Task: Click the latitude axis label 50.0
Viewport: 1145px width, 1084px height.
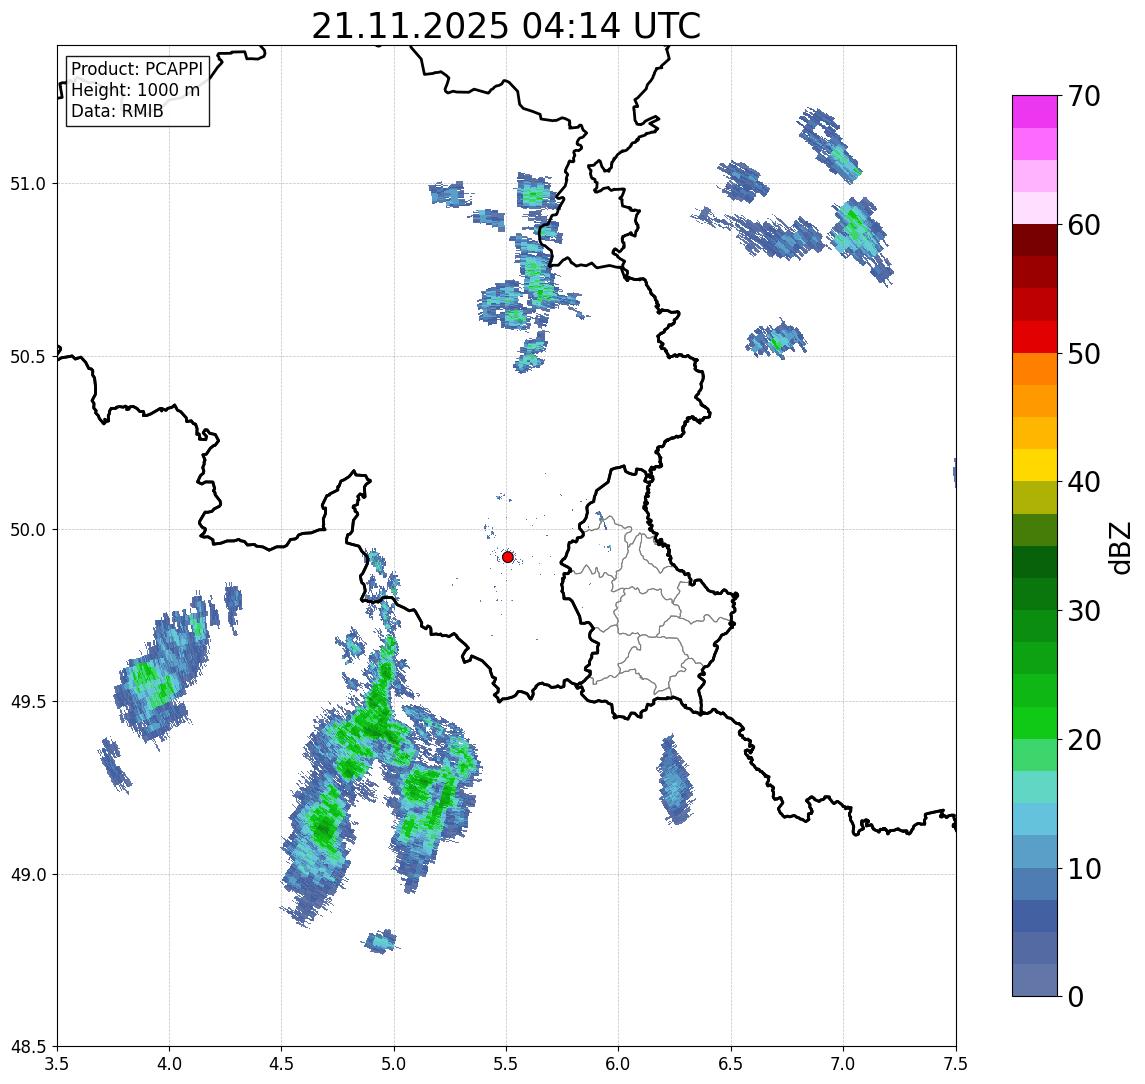Action: pyautogui.click(x=28, y=530)
